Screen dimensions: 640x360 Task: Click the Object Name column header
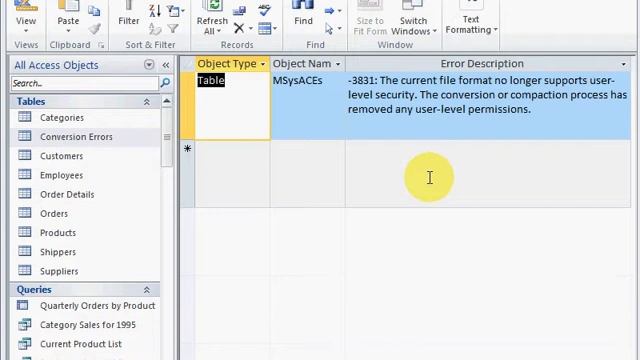click(302, 64)
